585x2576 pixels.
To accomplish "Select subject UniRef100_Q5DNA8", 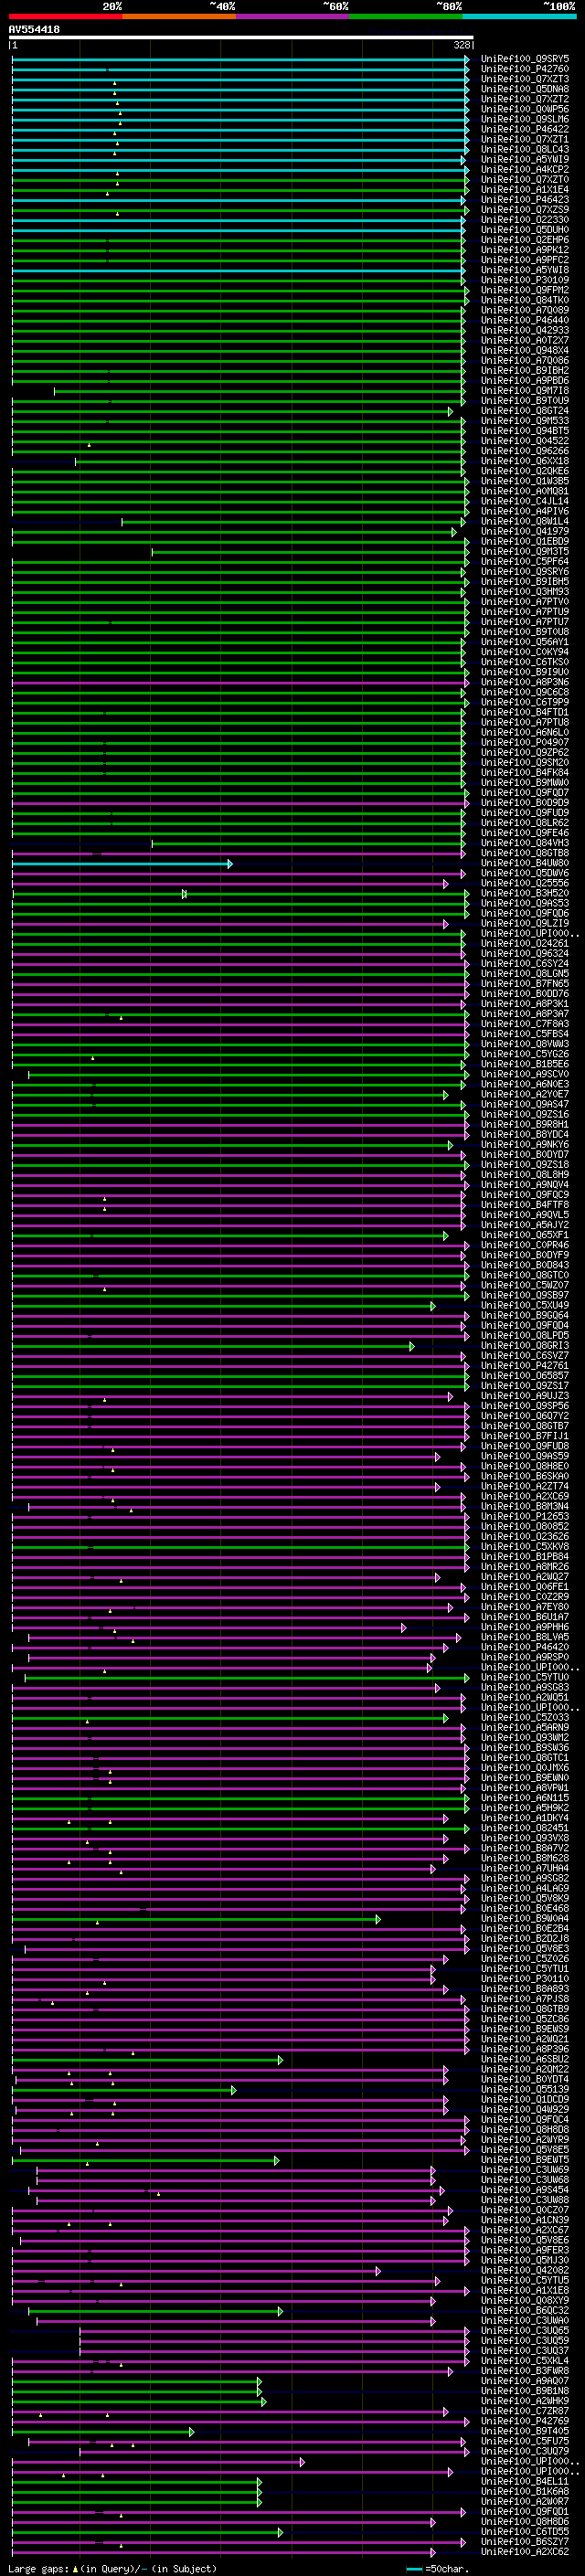I will (x=525, y=89).
